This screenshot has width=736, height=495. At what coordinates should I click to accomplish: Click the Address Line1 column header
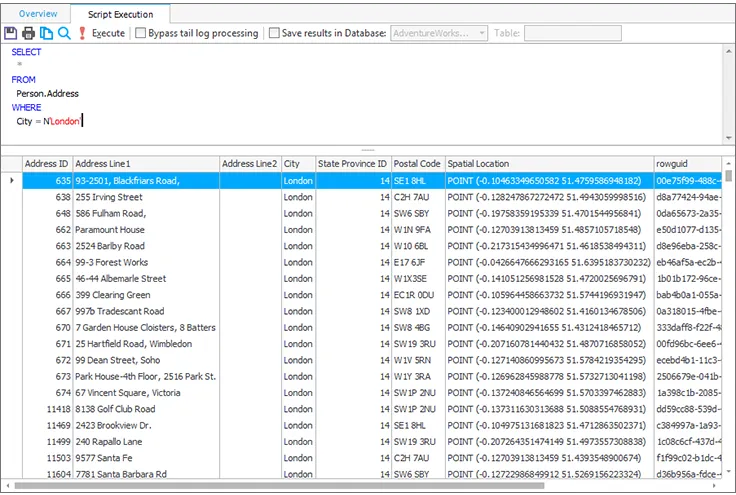click(146, 164)
